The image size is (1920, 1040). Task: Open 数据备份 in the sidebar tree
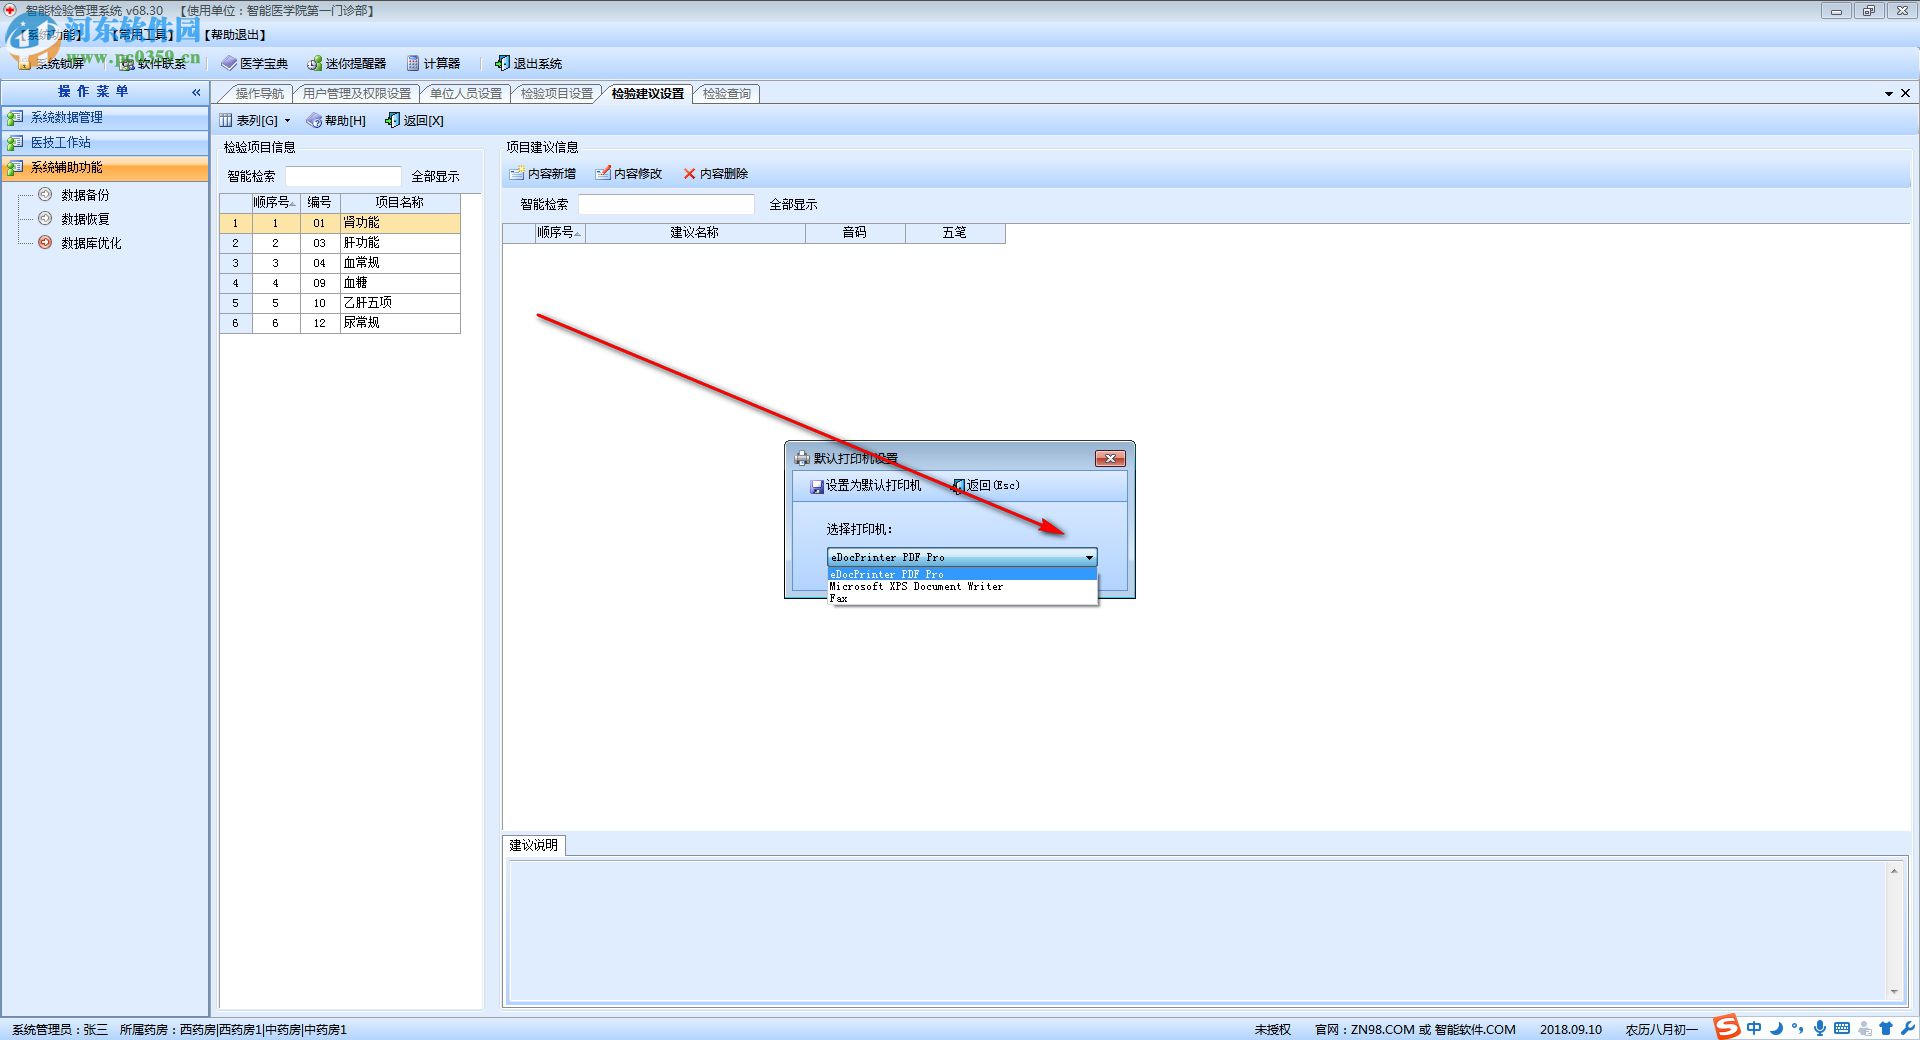tap(85, 195)
